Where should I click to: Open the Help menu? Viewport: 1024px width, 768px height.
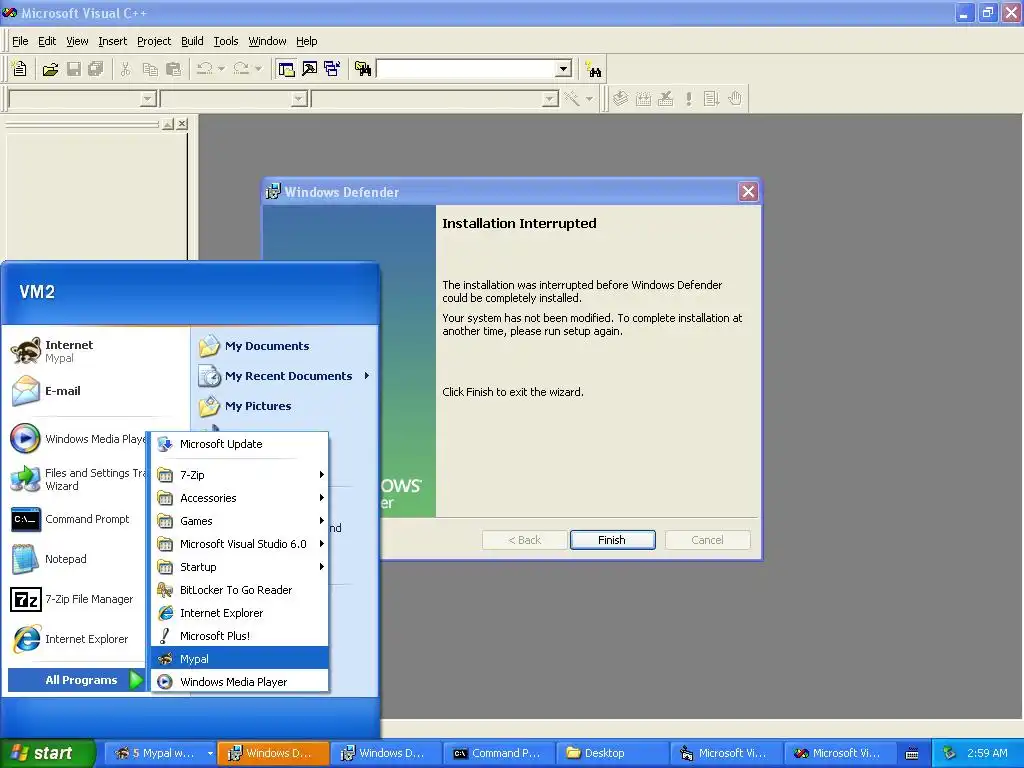tap(306, 41)
